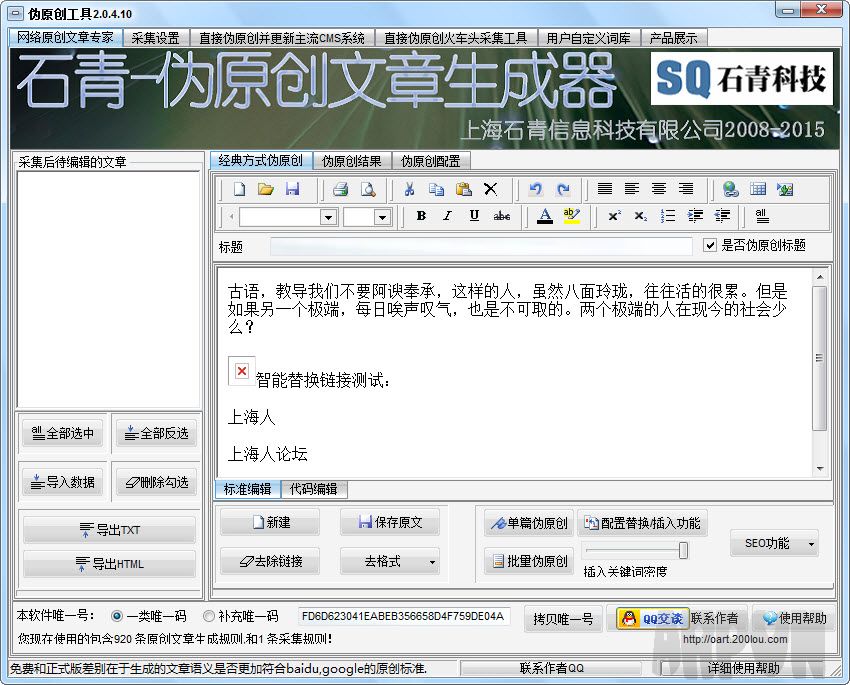Screen dimensions: 850x685
Task: Click the 插入关键词密度 slider handle
Action: click(x=683, y=550)
